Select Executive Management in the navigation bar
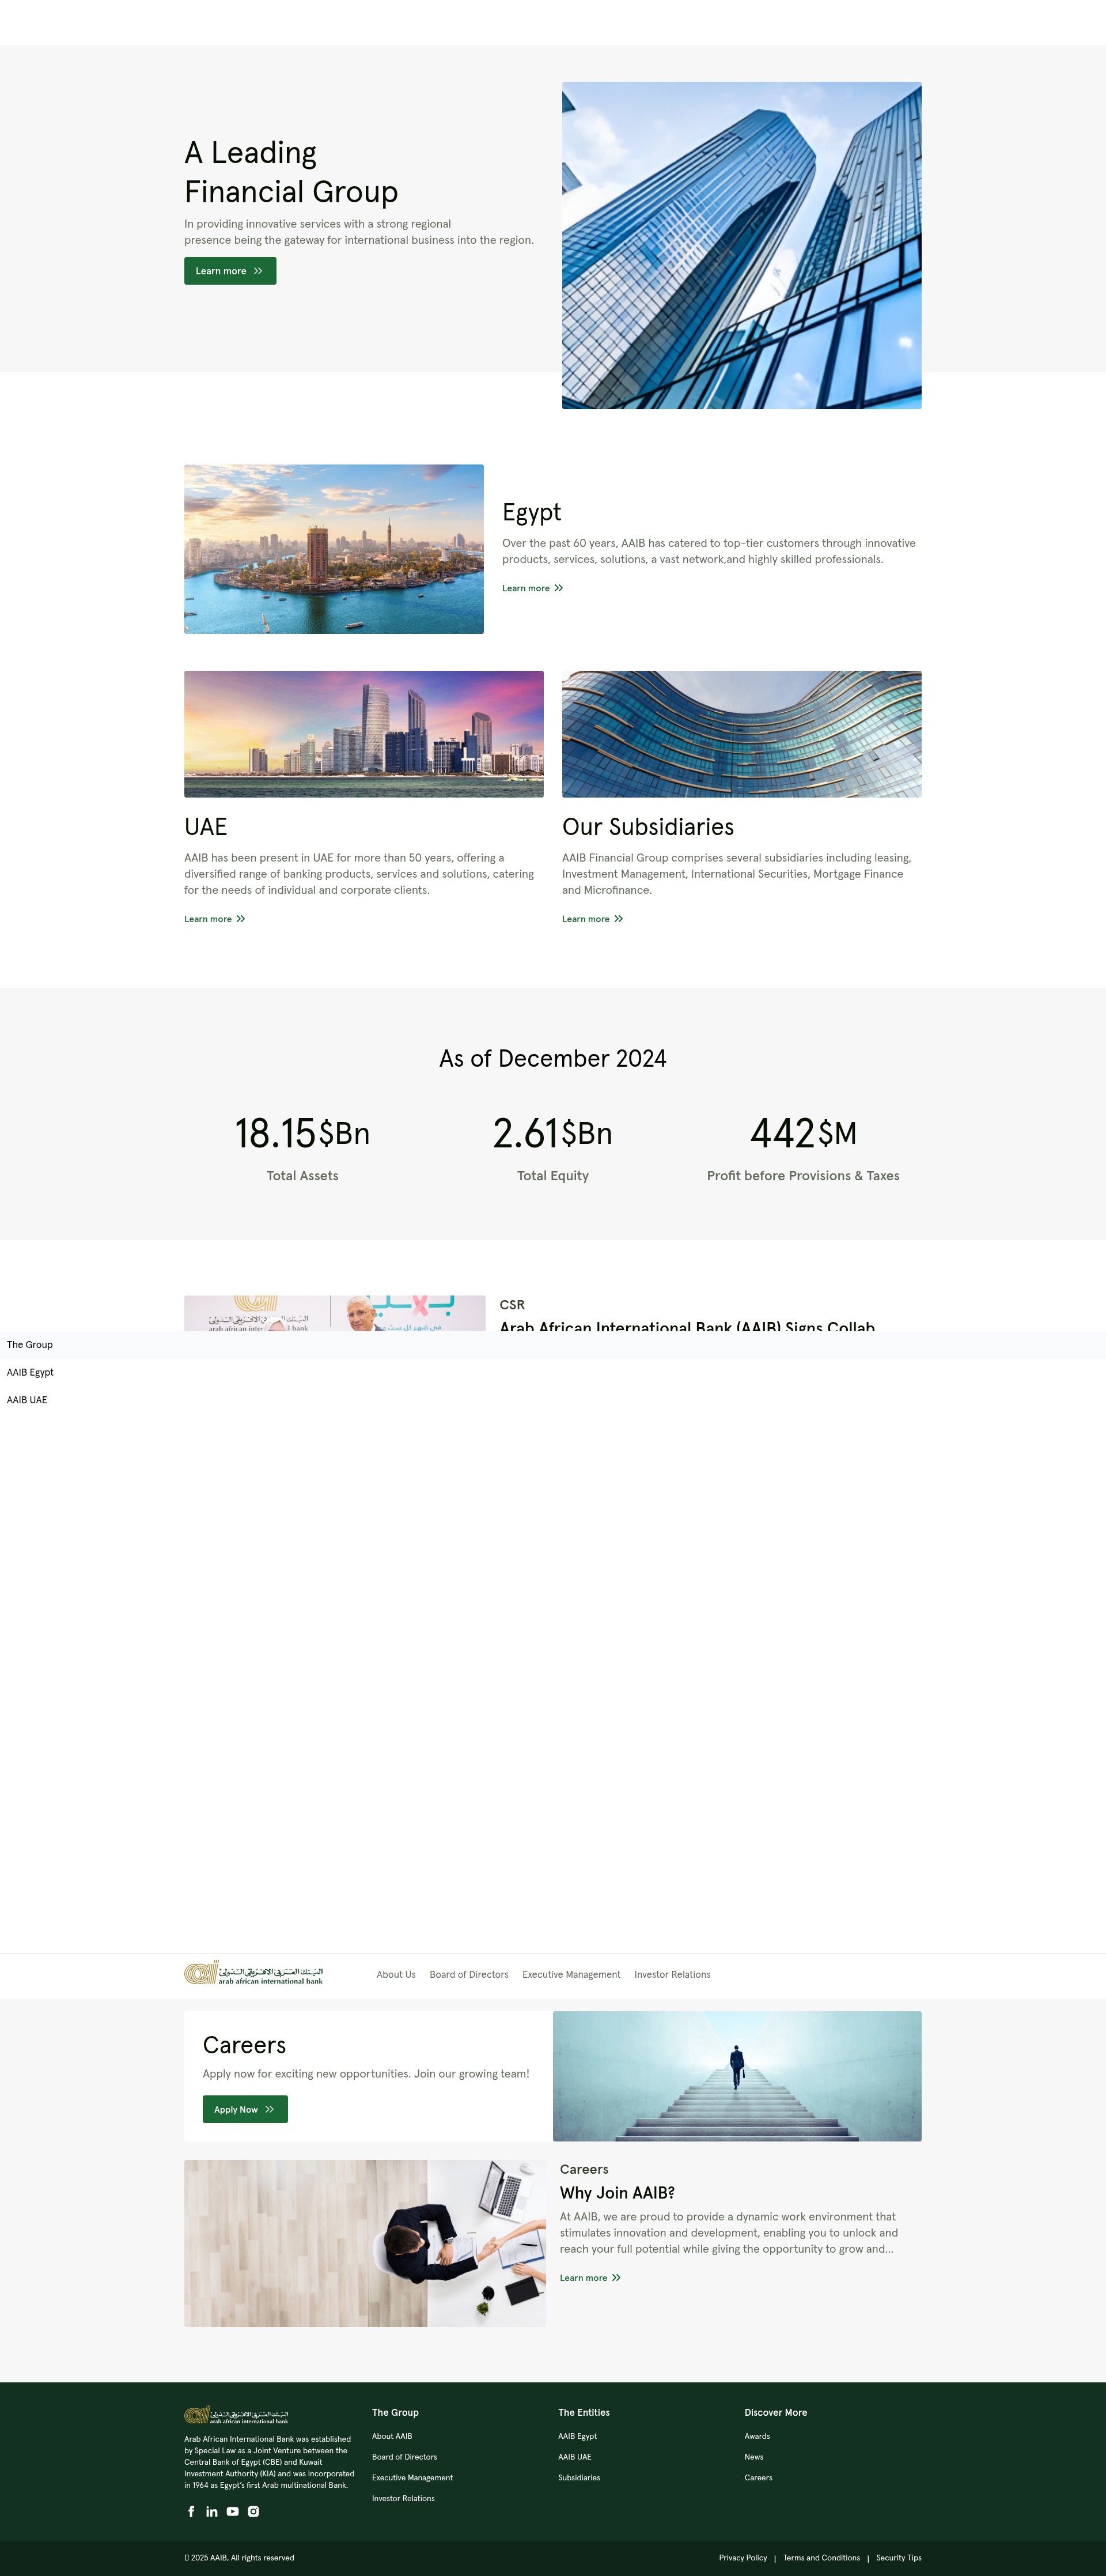Viewport: 1106px width, 2576px height. [571, 1975]
